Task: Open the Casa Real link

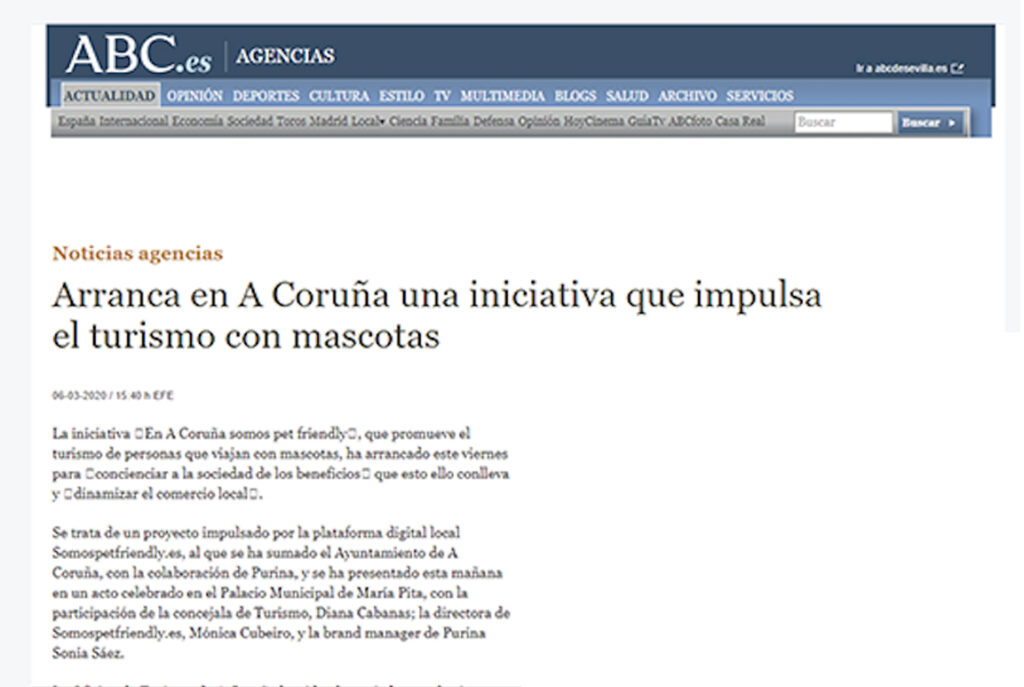Action: tap(740, 122)
